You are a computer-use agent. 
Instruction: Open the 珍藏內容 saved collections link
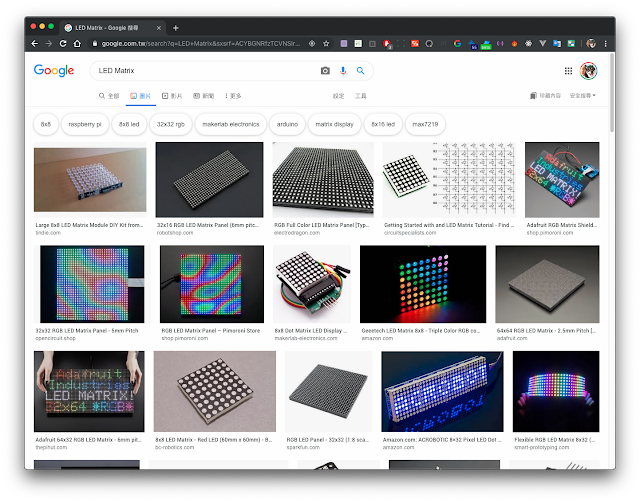click(545, 96)
